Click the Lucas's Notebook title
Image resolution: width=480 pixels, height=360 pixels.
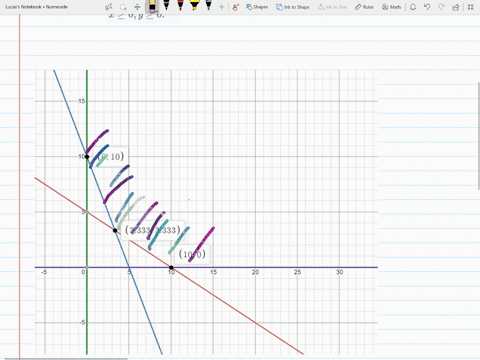pyautogui.click(x=37, y=7)
